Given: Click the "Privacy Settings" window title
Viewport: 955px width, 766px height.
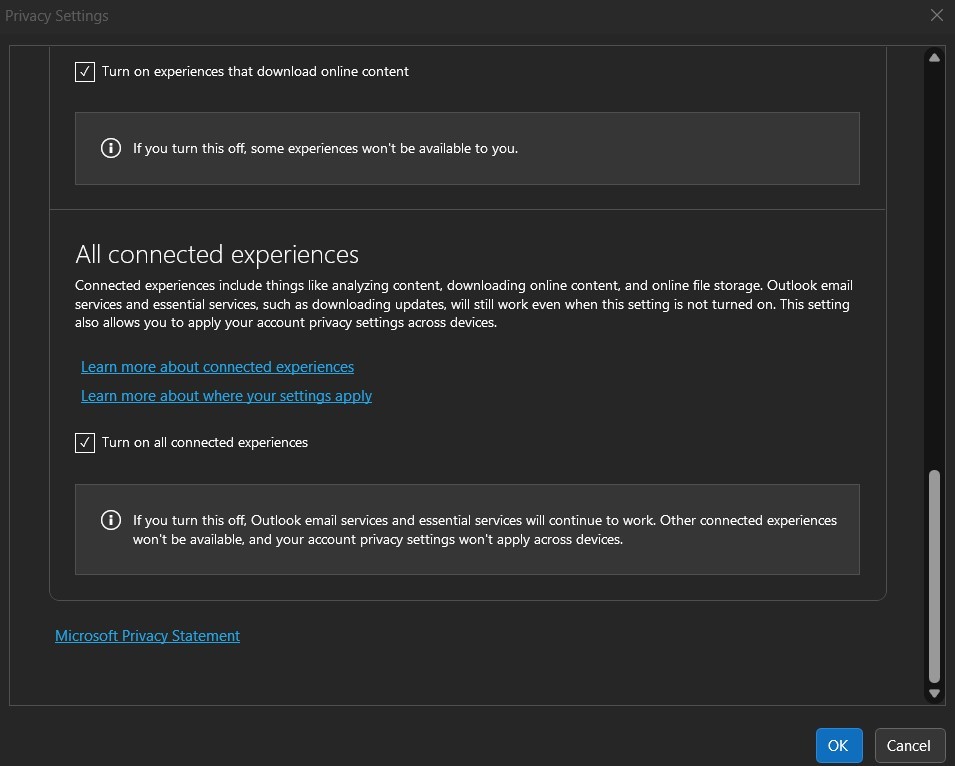Looking at the screenshot, I should [x=57, y=15].
